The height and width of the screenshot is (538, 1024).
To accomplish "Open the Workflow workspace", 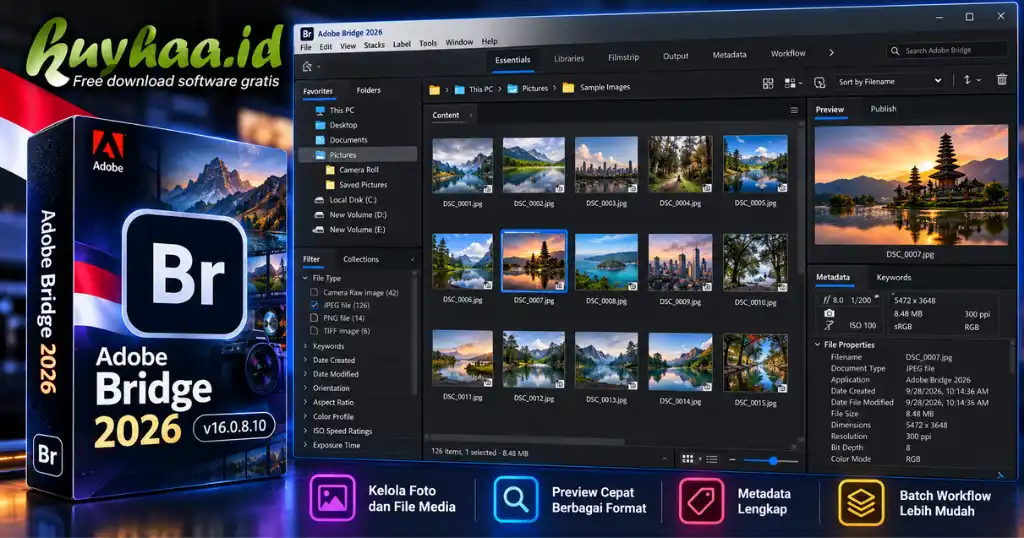I will pos(788,54).
